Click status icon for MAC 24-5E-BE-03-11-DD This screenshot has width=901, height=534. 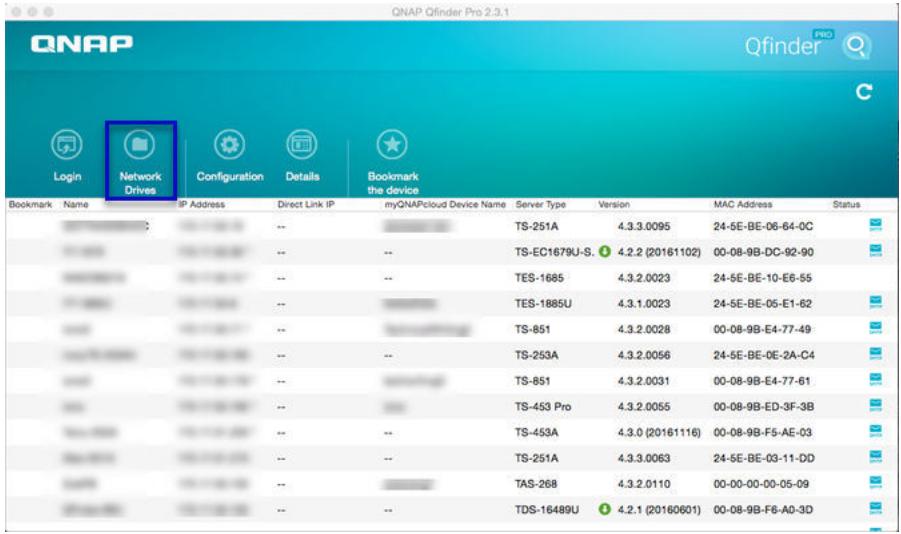[875, 457]
